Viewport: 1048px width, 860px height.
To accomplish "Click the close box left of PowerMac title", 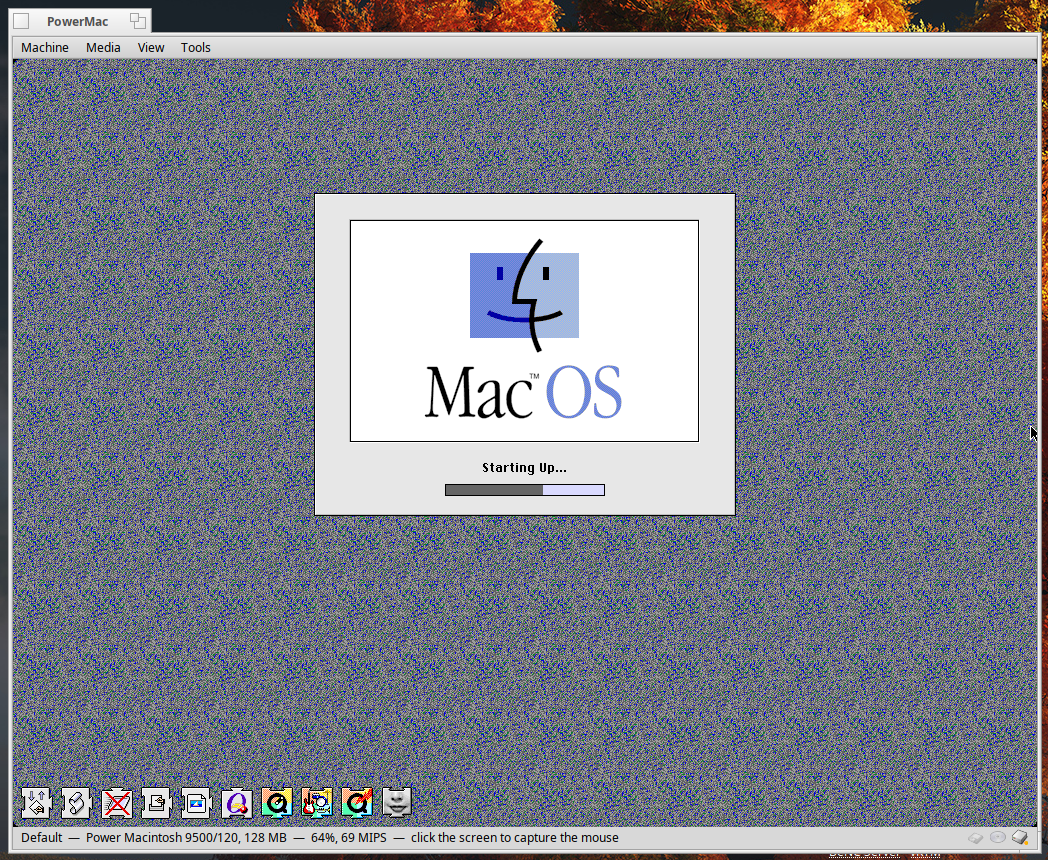I will 21,21.
